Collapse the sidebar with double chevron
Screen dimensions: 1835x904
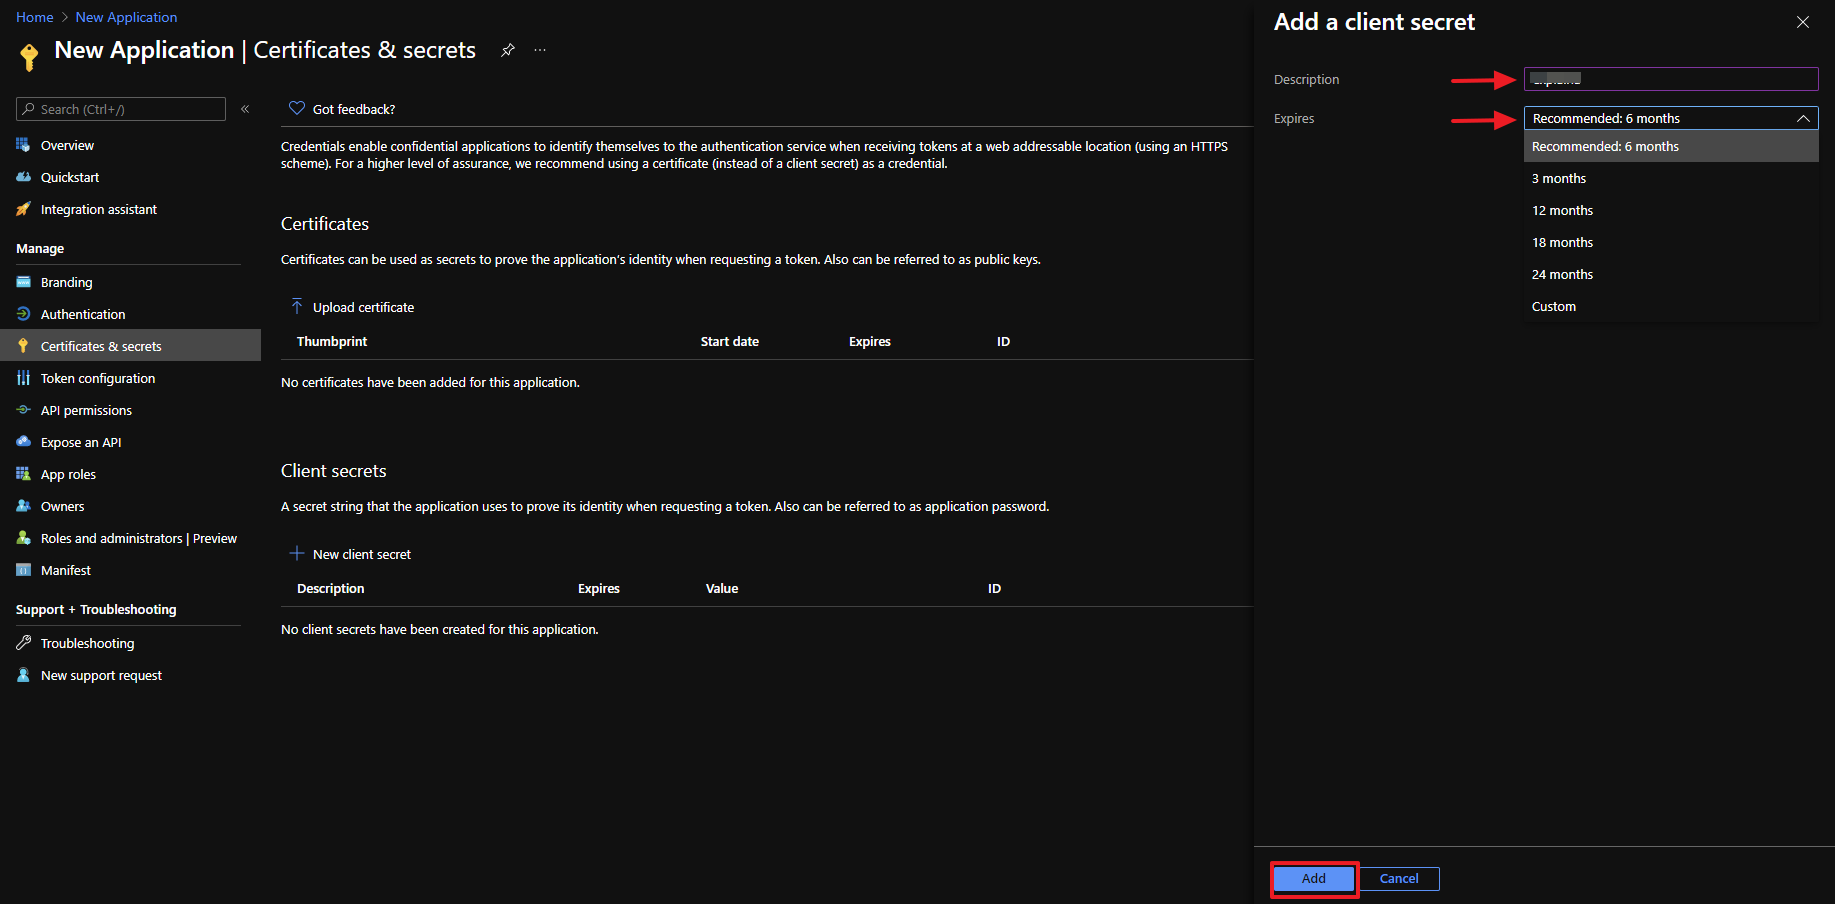pos(245,109)
